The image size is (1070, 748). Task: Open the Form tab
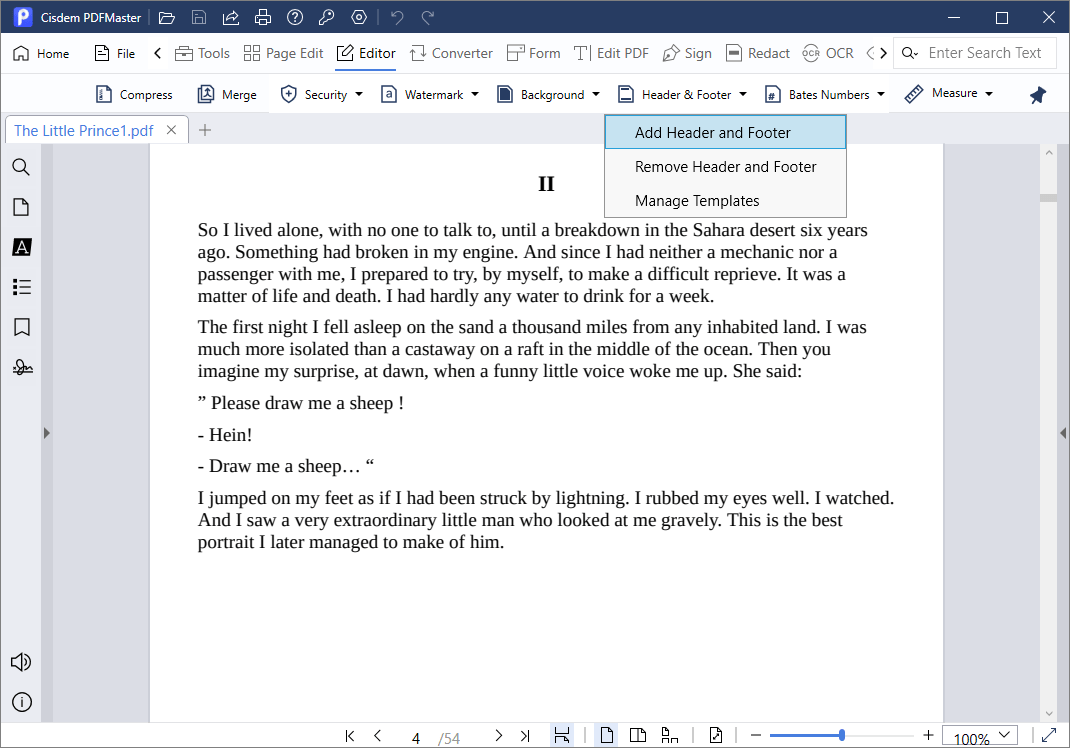click(x=534, y=53)
